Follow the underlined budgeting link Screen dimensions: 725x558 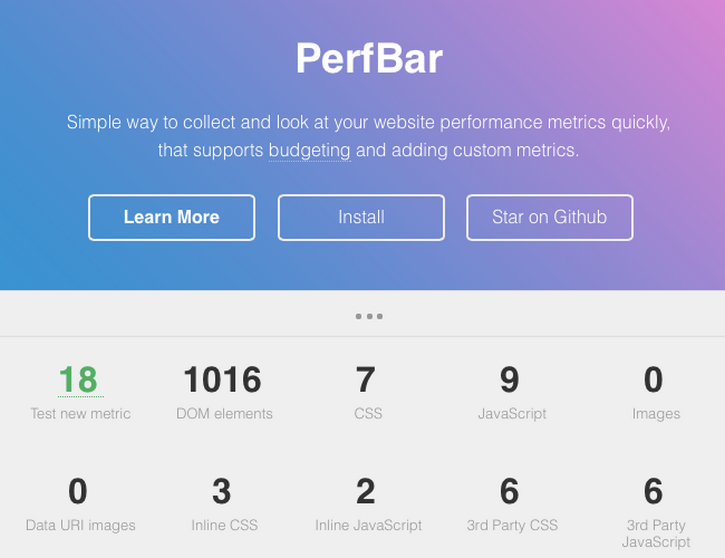click(x=309, y=151)
